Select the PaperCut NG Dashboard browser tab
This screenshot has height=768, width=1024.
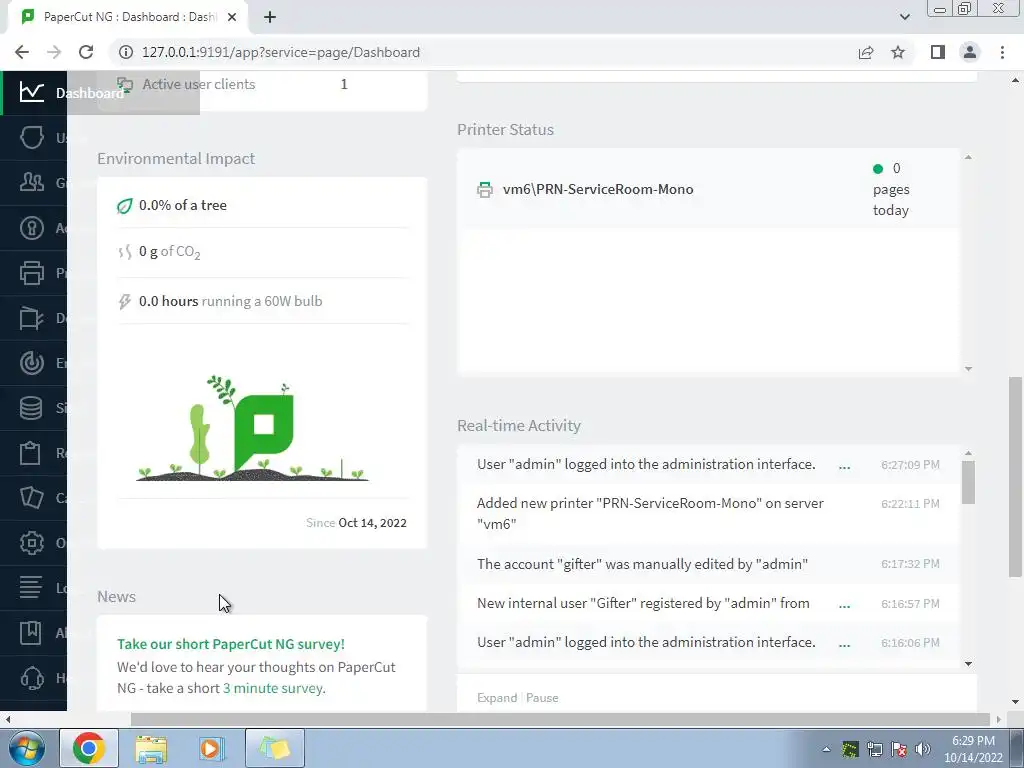[x=128, y=17]
